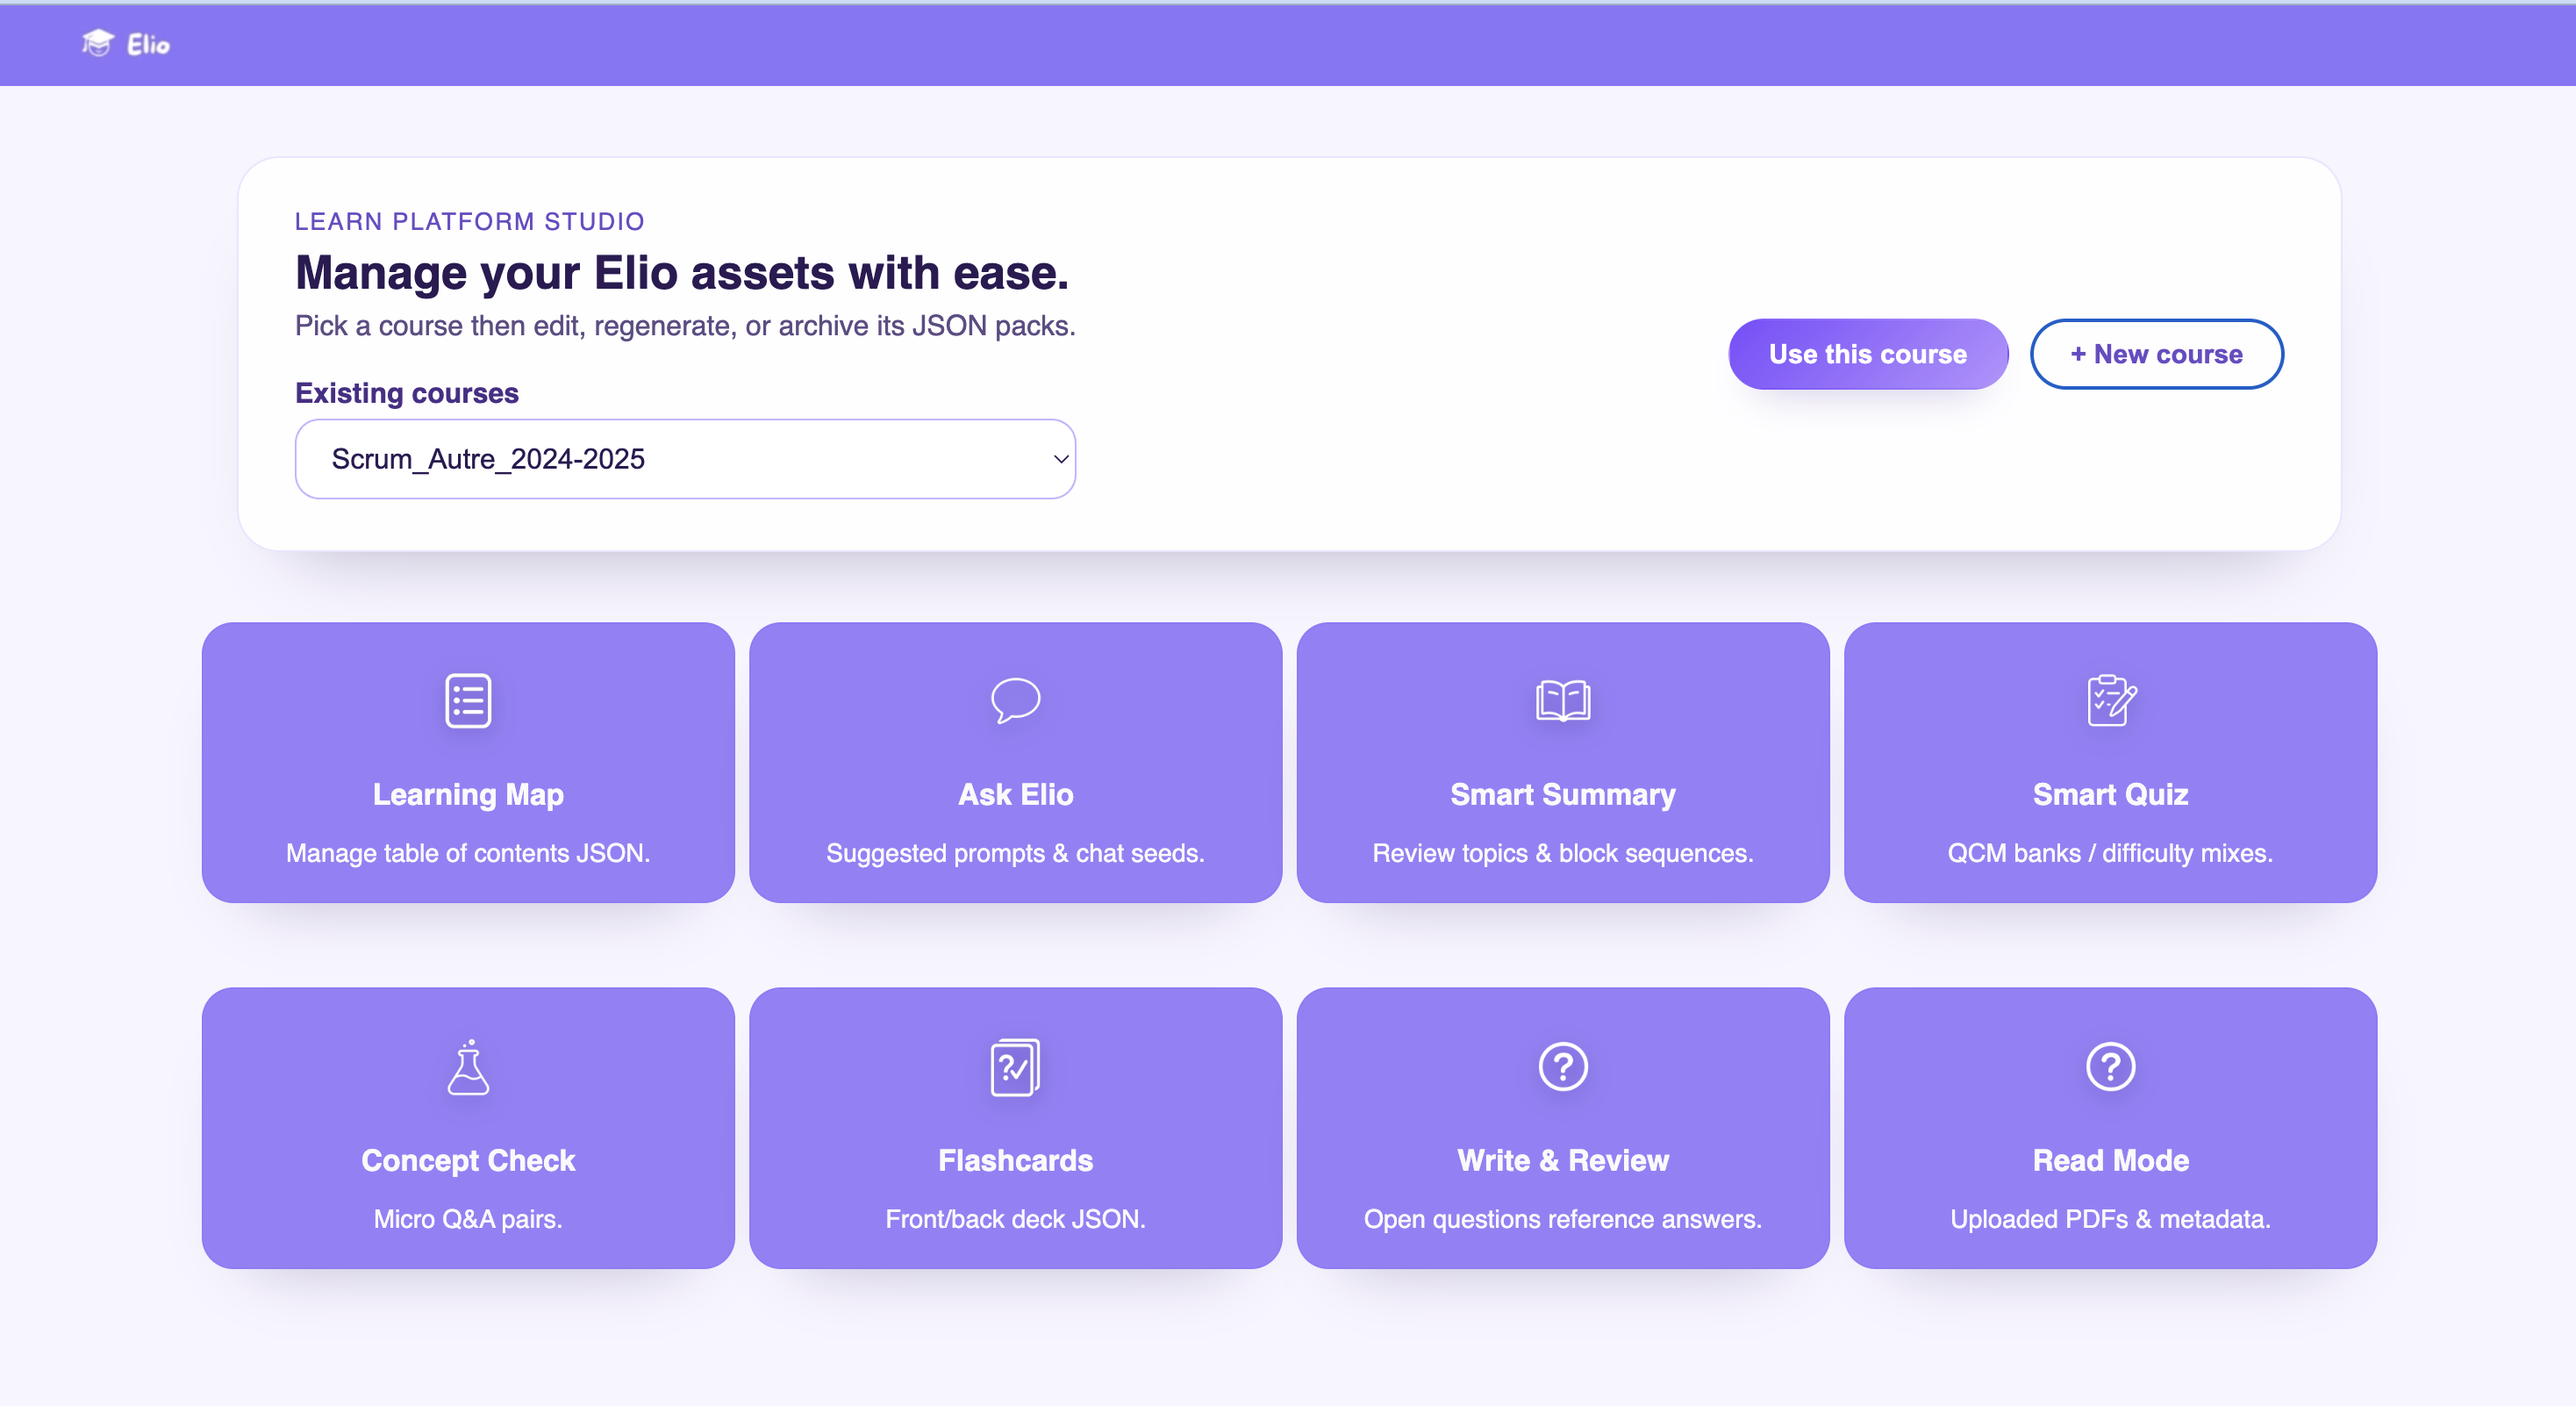Click the Flashcards deck icon
Image resolution: width=2576 pixels, height=1406 pixels.
(x=1014, y=1067)
